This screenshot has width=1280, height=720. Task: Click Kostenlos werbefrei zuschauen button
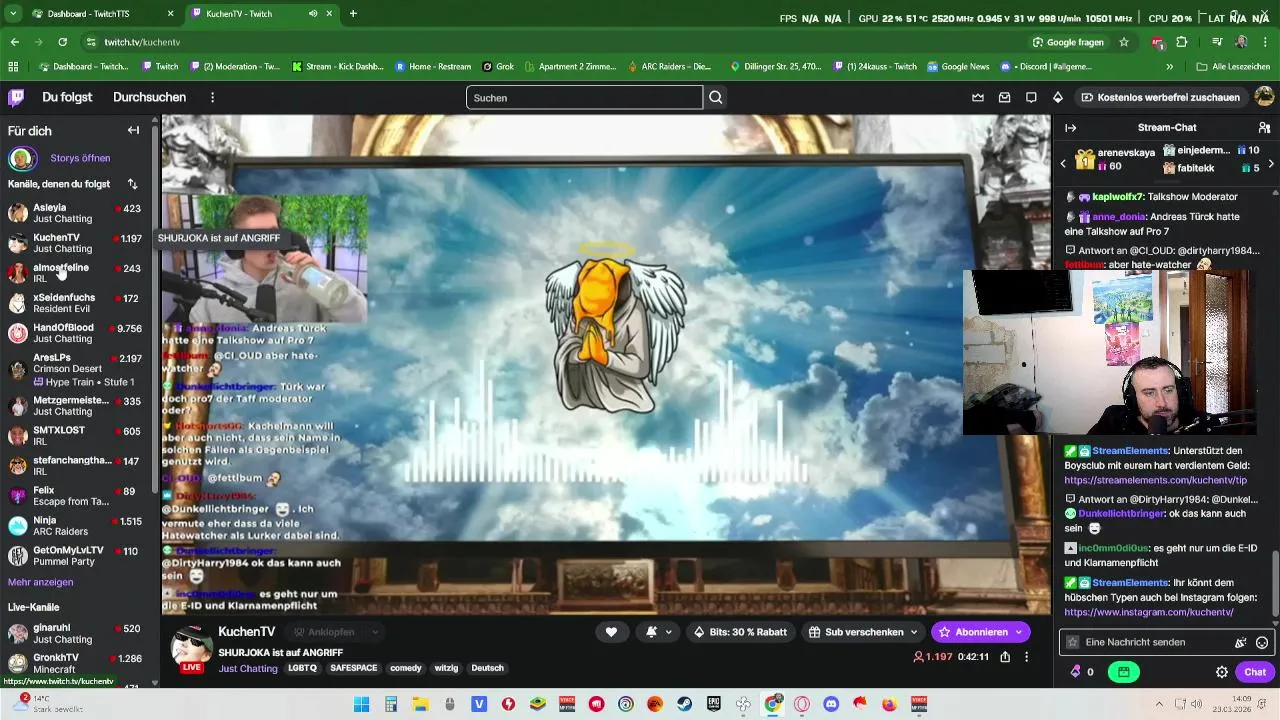[1160, 97]
